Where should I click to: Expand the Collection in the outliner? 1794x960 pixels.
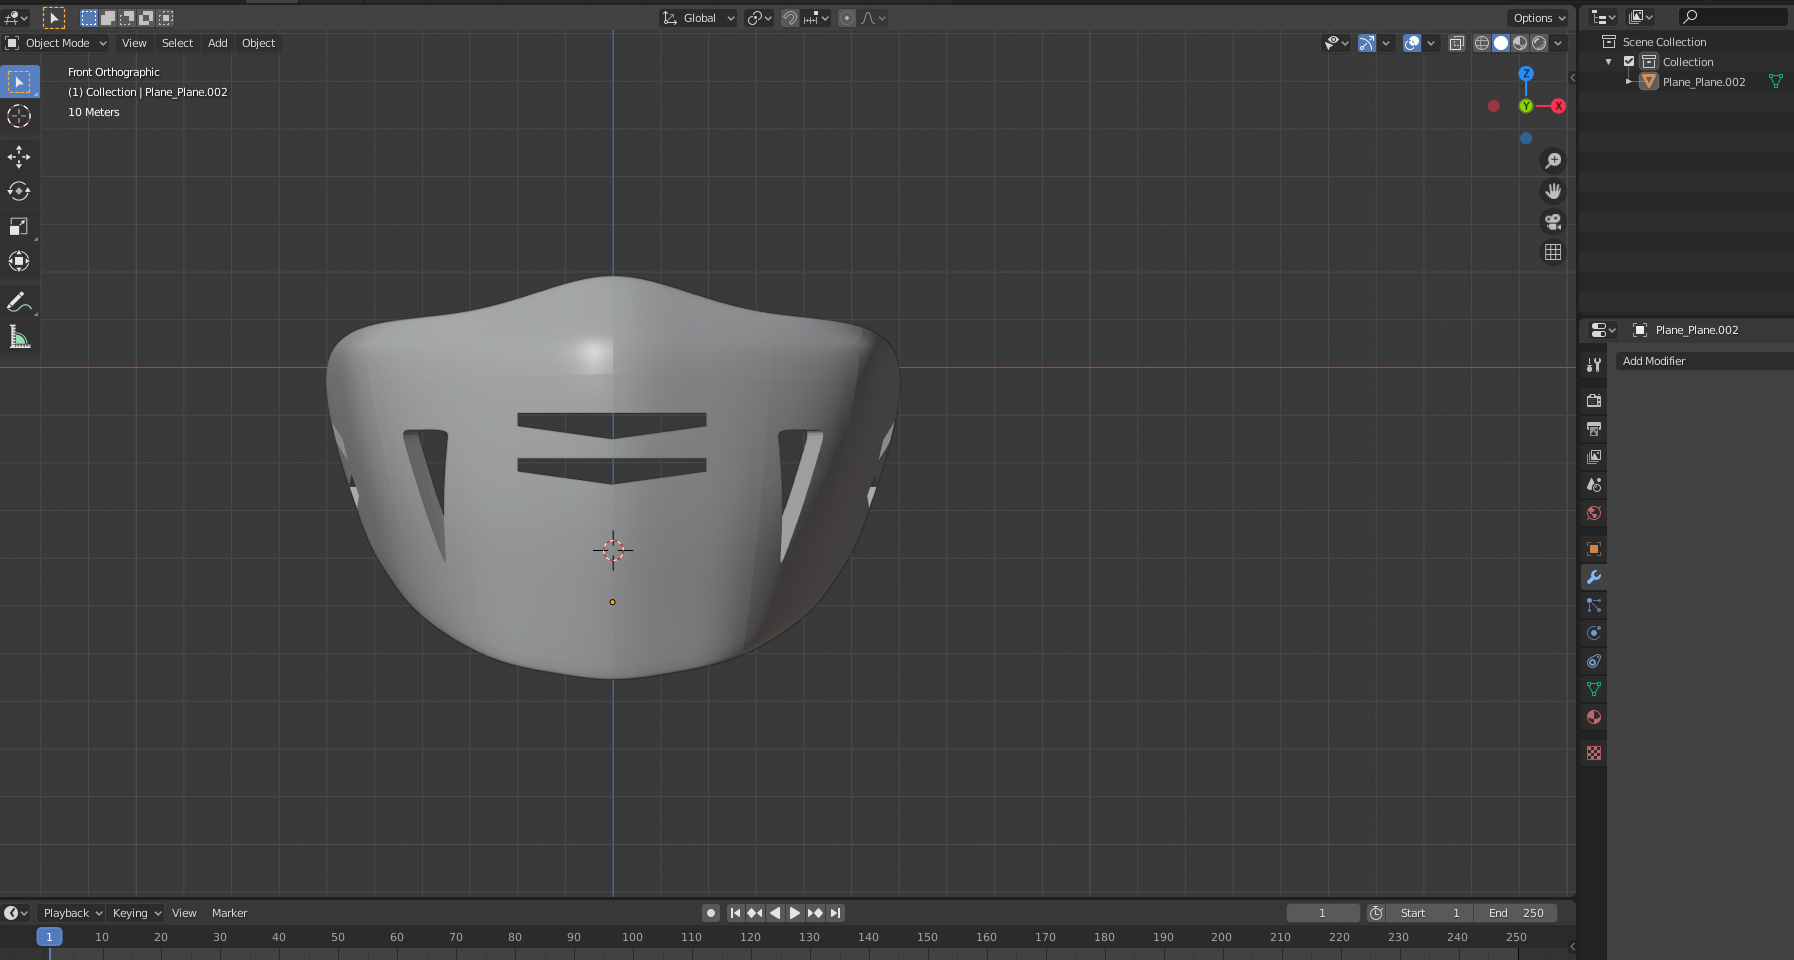point(1608,61)
